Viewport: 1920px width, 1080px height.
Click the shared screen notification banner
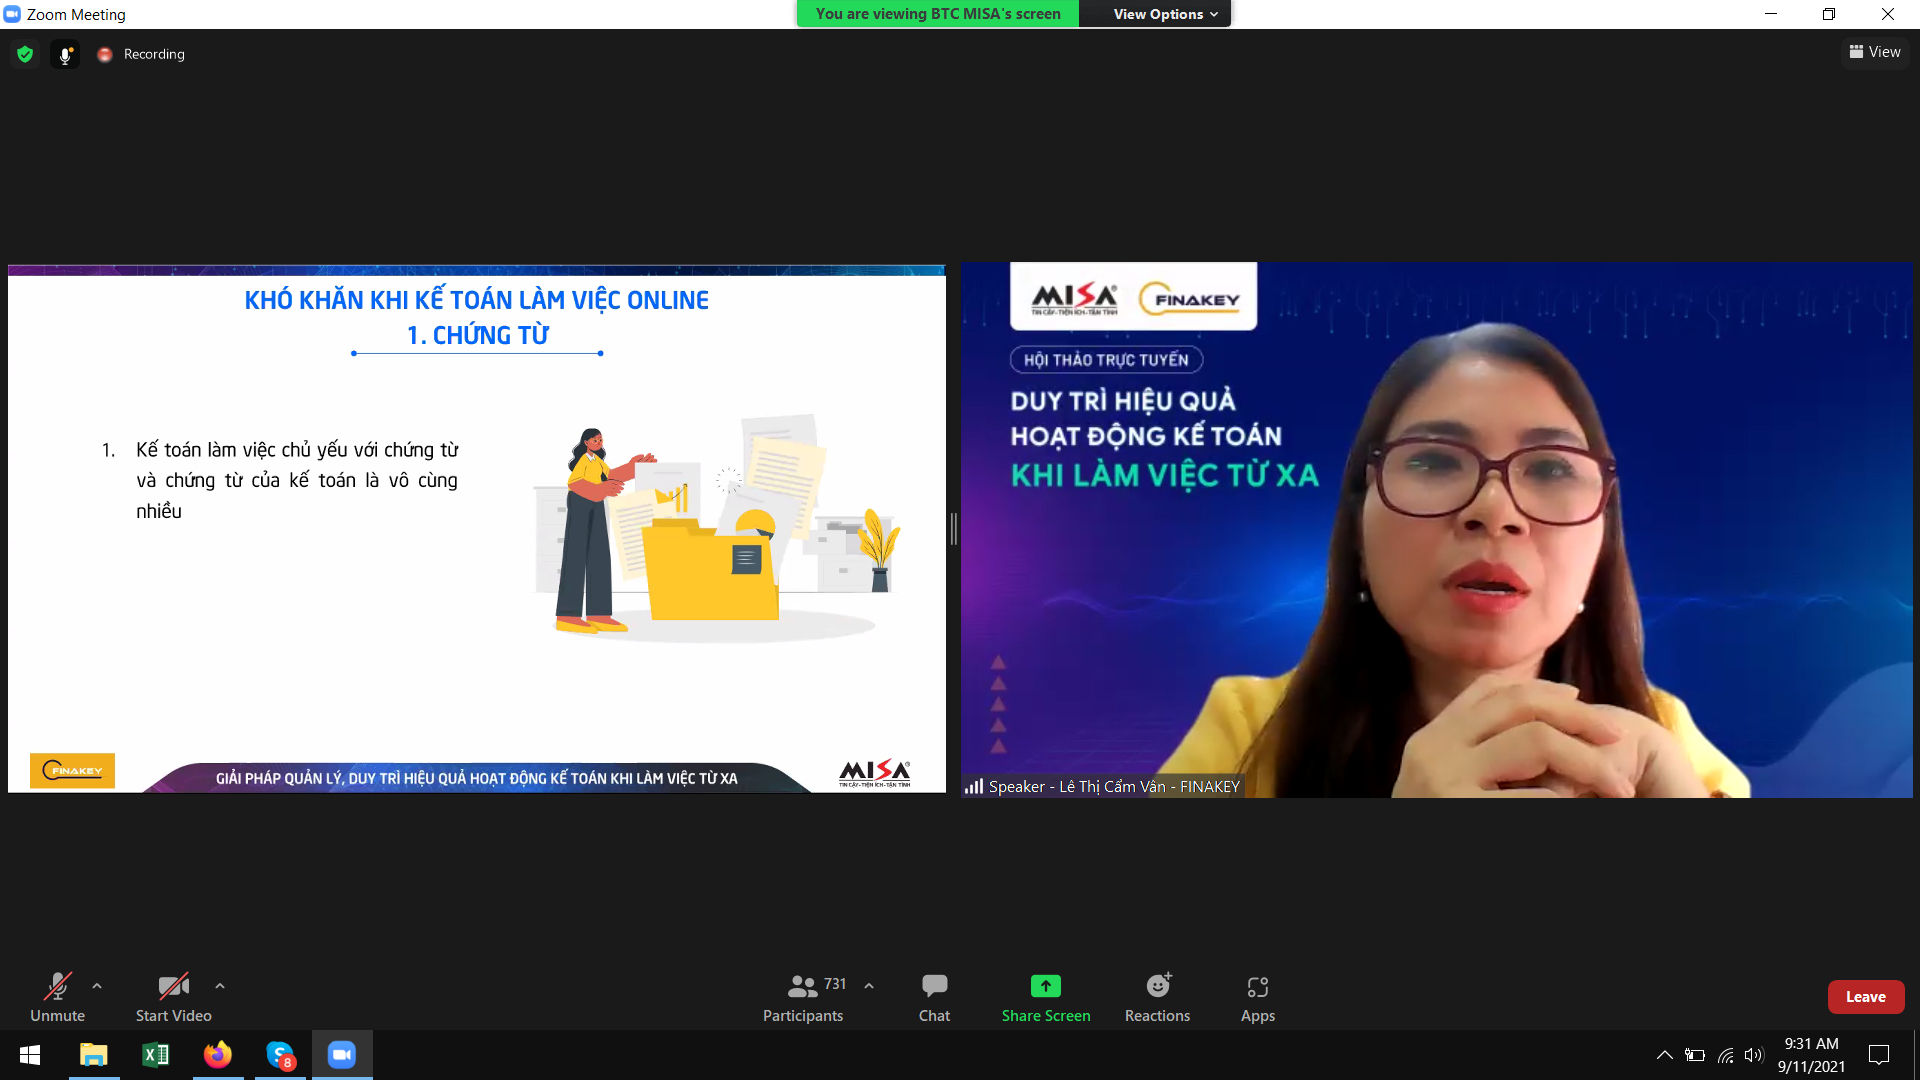click(x=937, y=14)
